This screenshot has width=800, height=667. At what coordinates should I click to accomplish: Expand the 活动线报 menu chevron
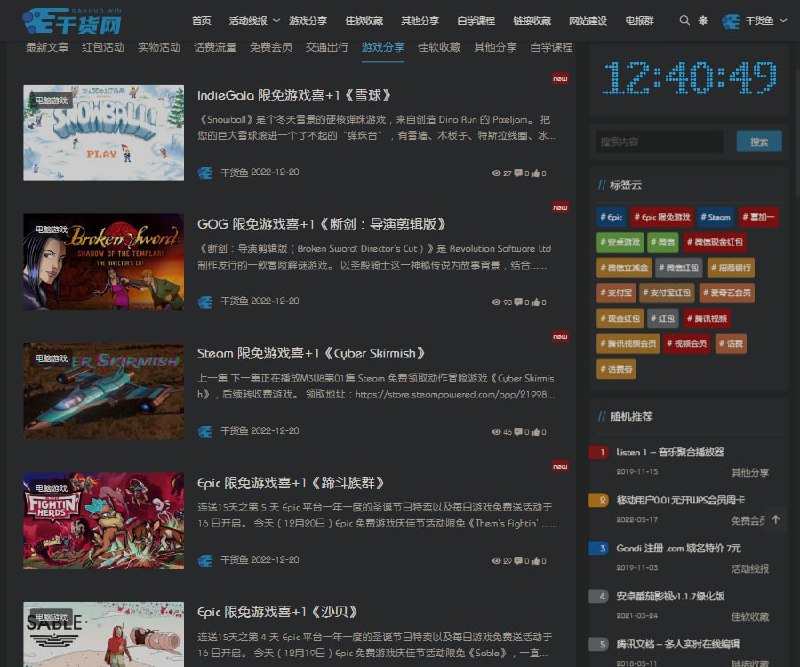click(x=276, y=20)
